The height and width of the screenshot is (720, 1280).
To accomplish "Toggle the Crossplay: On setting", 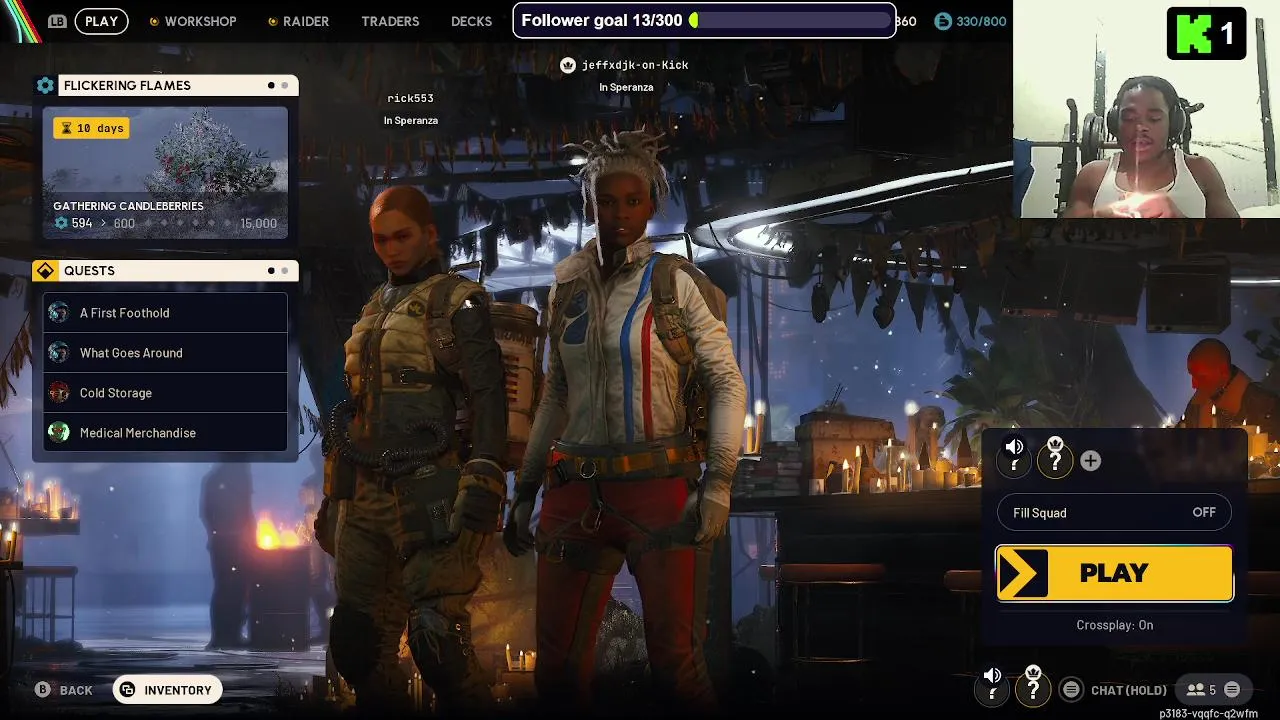I will pyautogui.click(x=1115, y=625).
